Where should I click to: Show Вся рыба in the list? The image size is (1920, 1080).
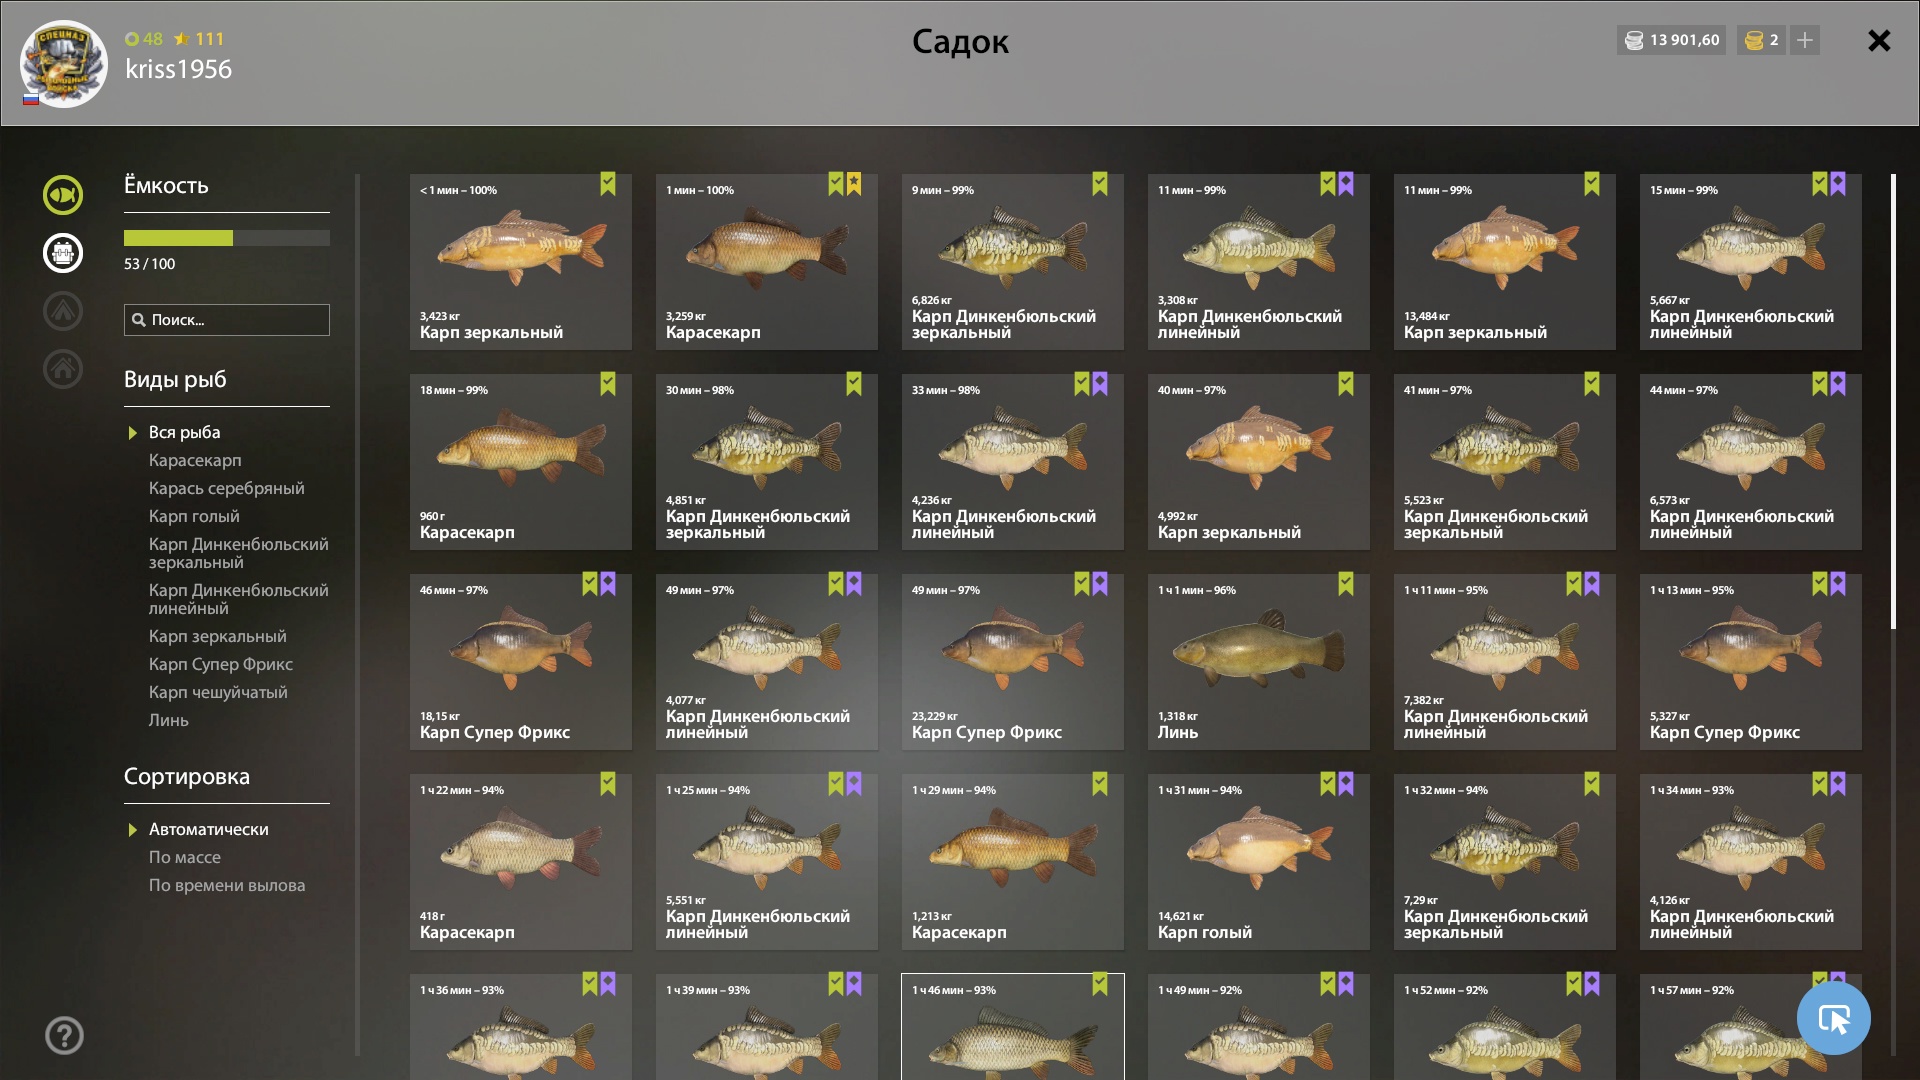[185, 432]
